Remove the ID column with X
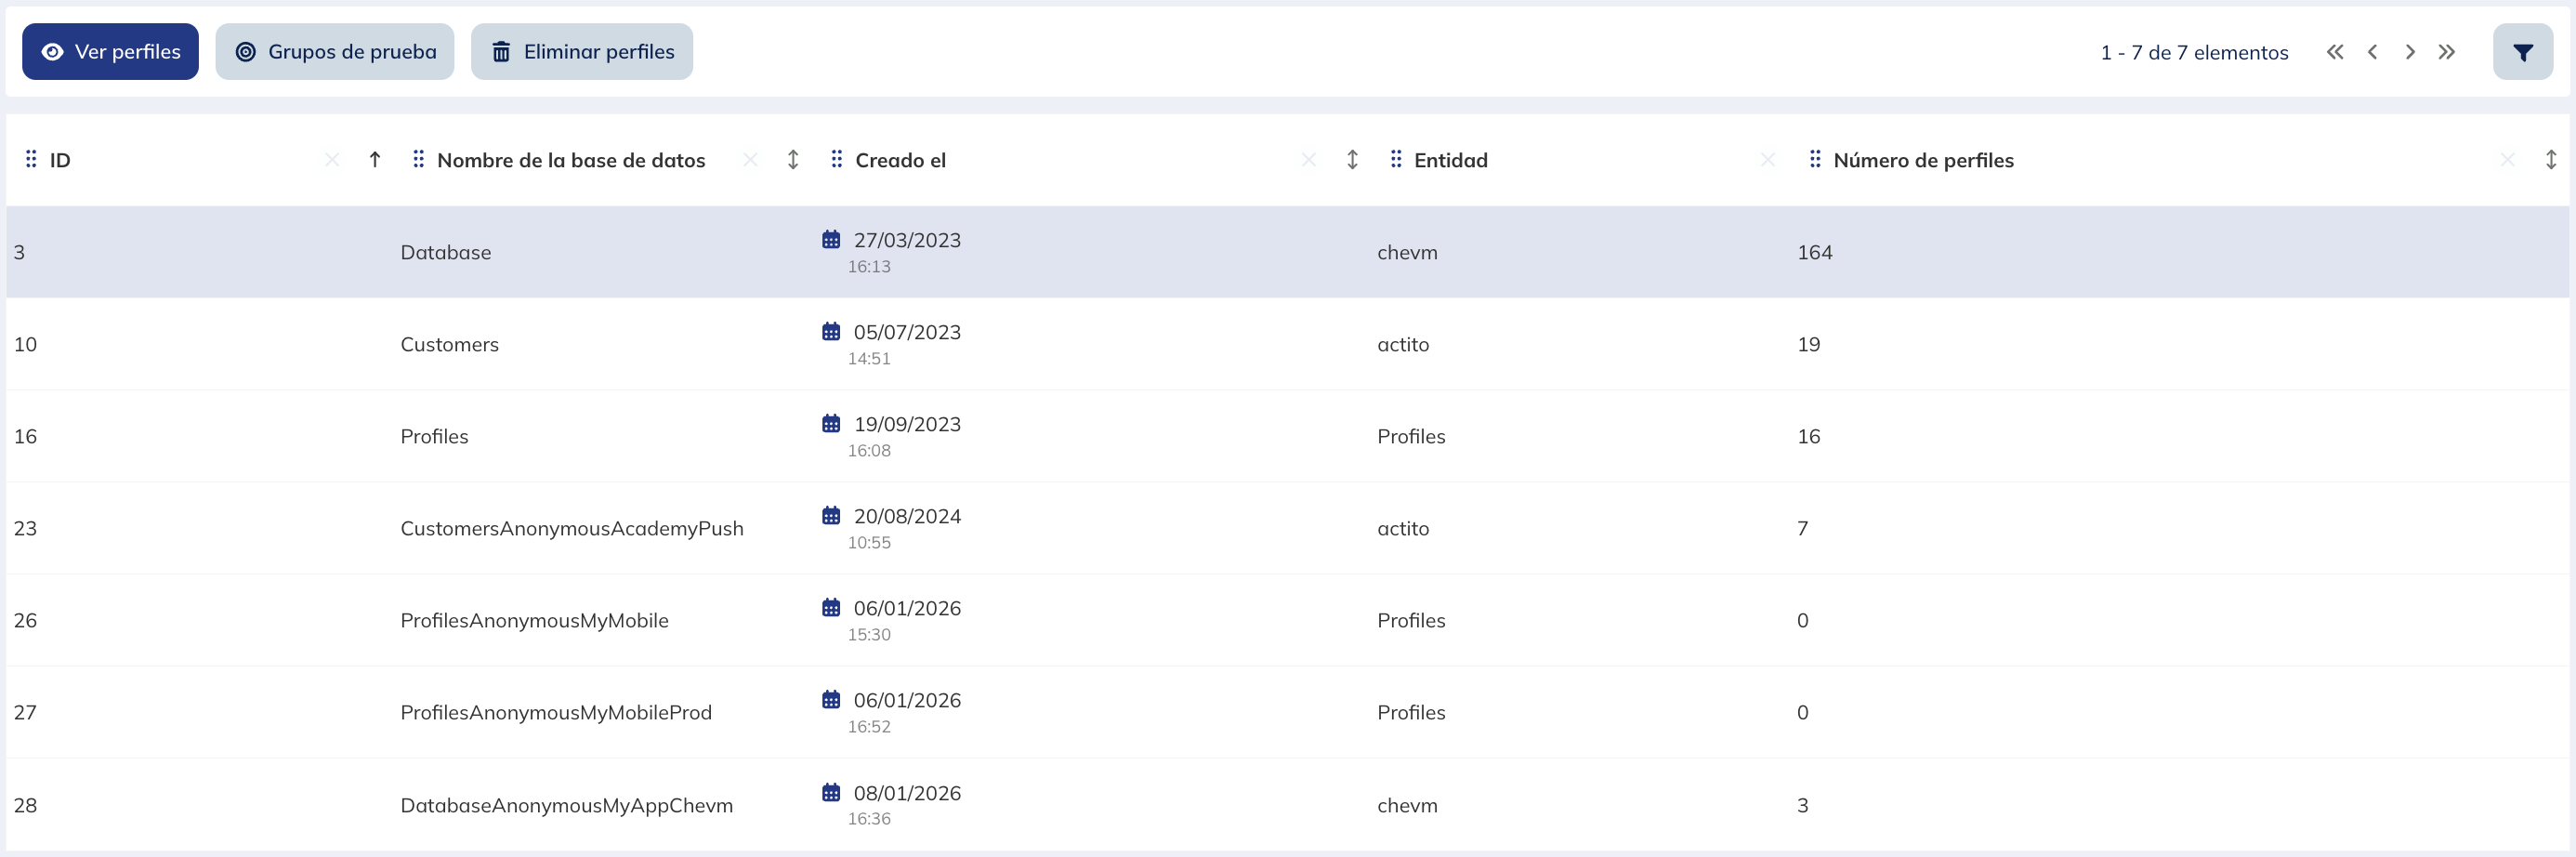Image resolution: width=2576 pixels, height=857 pixels. coord(332,160)
